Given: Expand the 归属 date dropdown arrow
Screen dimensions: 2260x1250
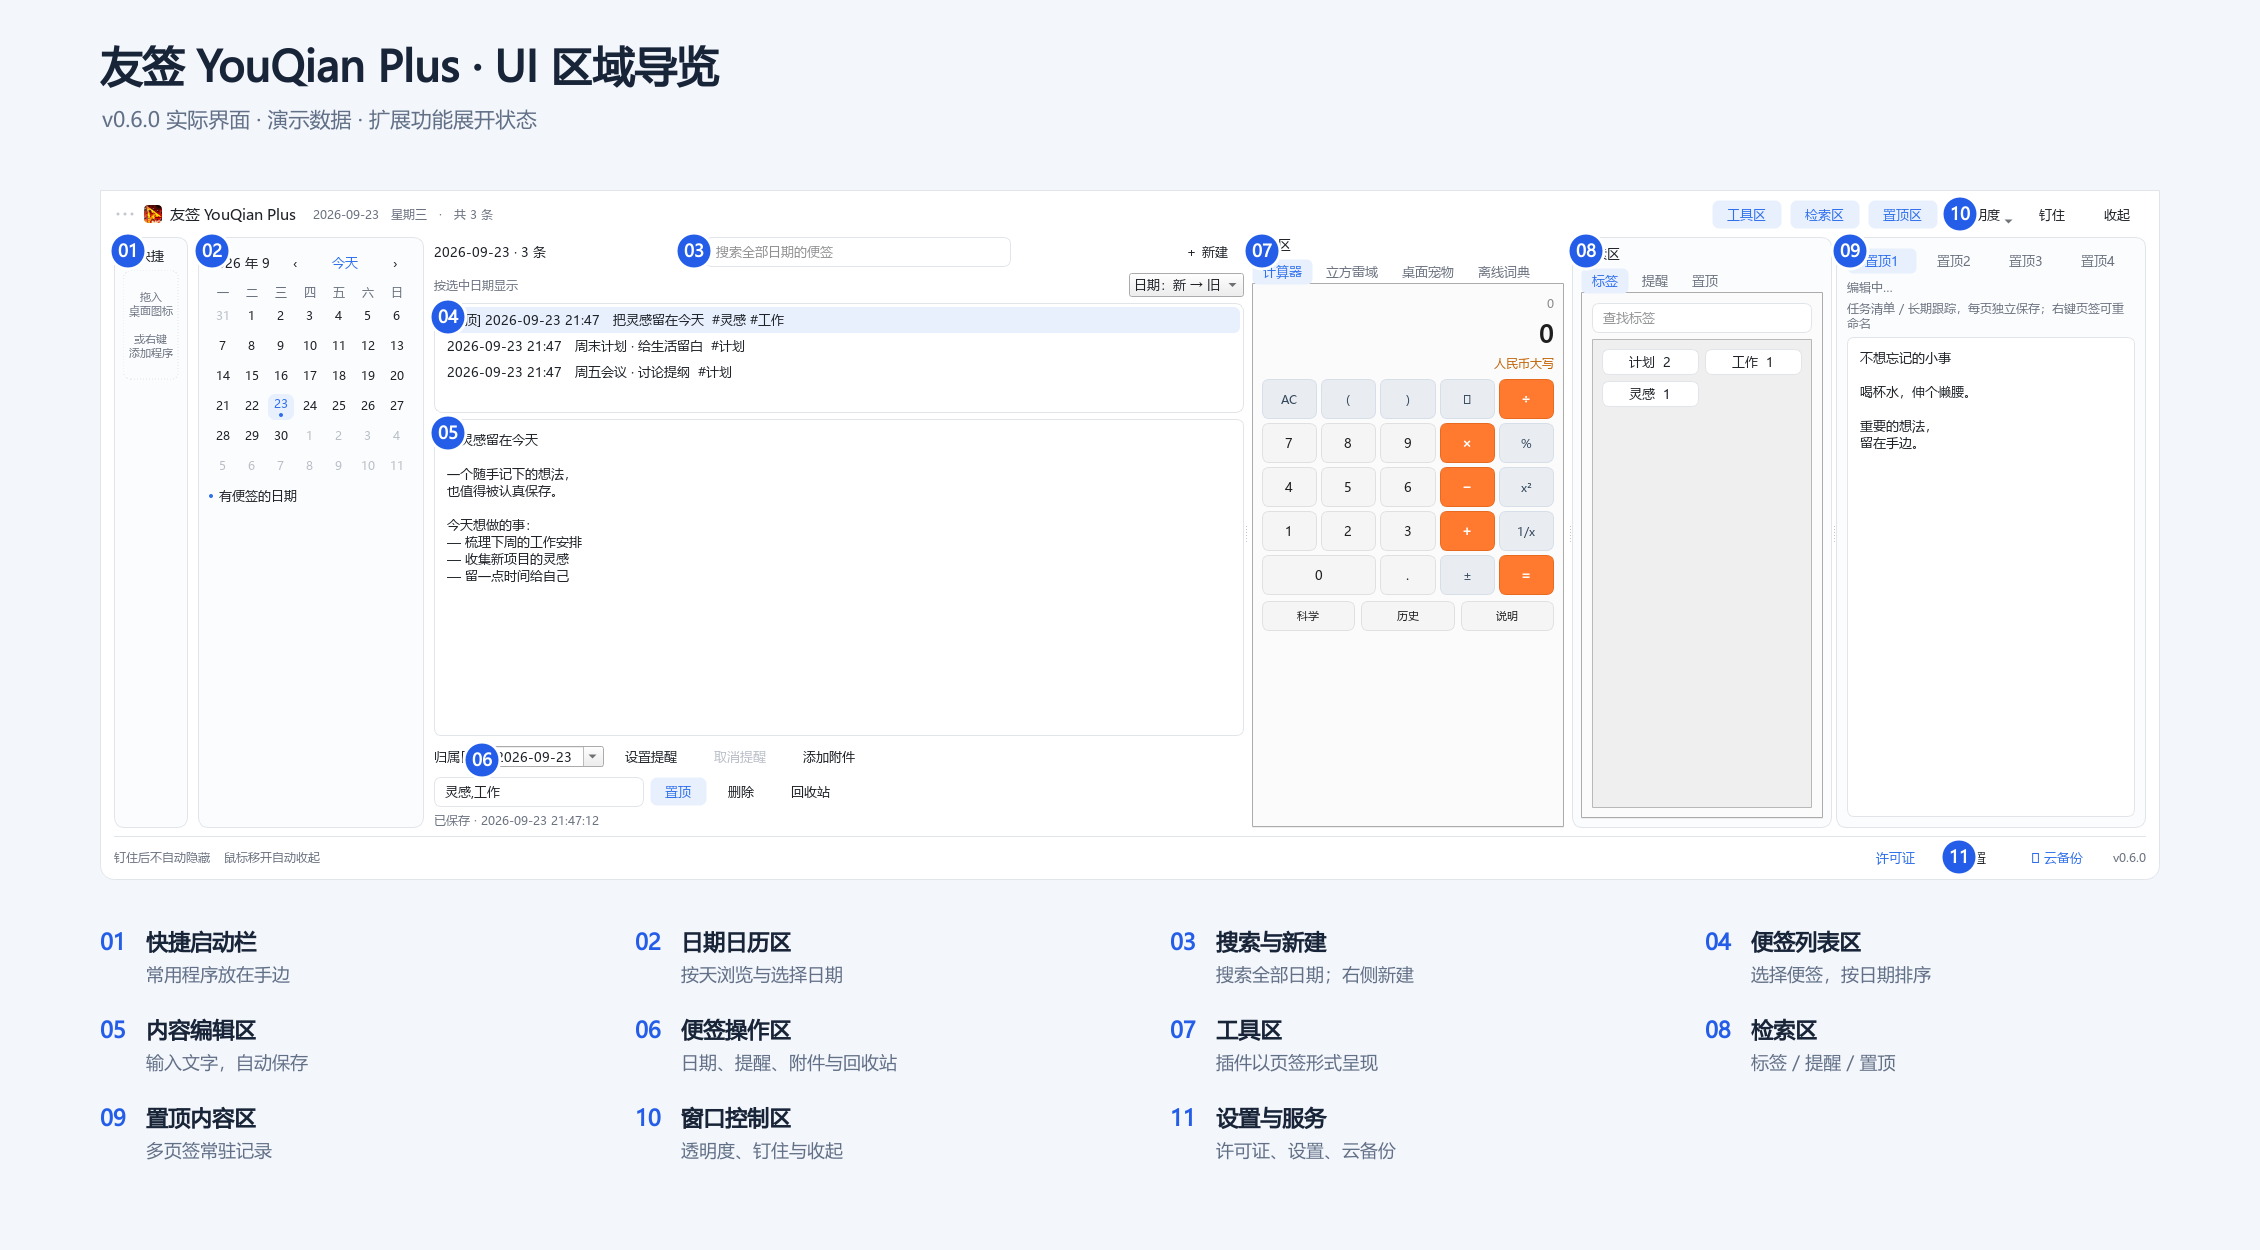Looking at the screenshot, I should (x=593, y=757).
